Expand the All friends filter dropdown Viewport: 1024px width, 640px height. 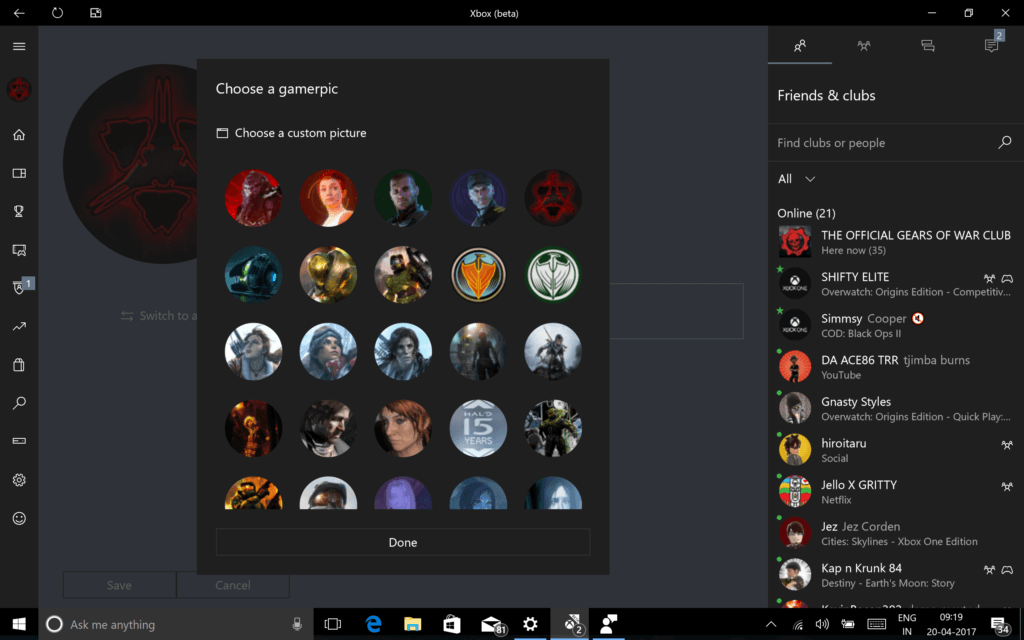coord(796,179)
